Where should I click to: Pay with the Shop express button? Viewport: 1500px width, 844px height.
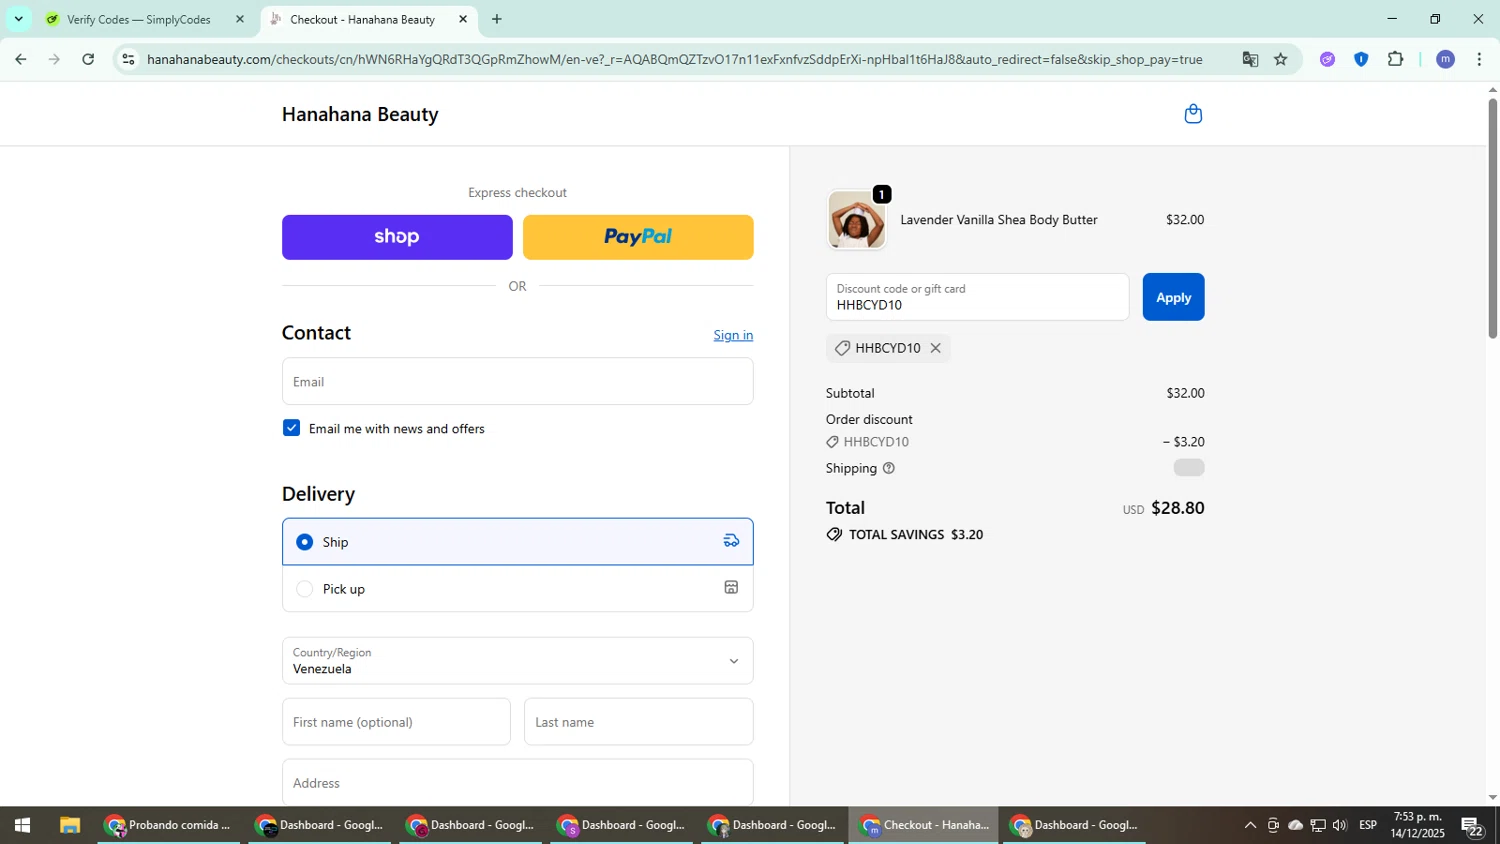click(397, 237)
